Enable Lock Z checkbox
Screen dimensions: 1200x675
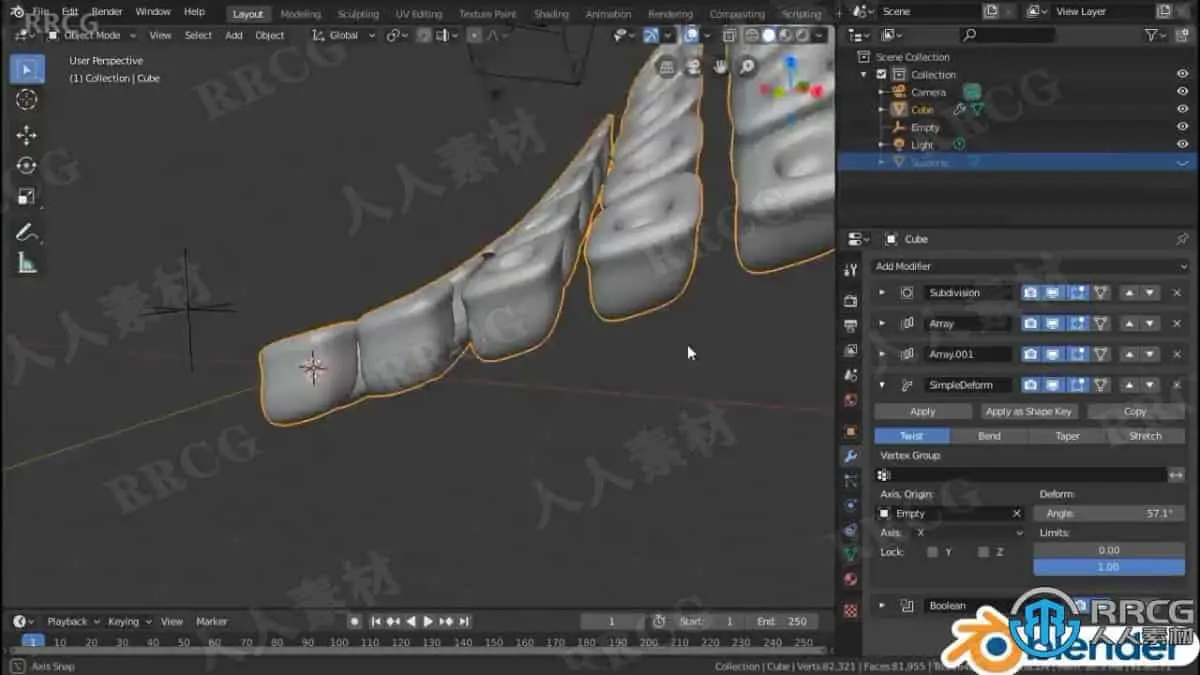click(983, 552)
